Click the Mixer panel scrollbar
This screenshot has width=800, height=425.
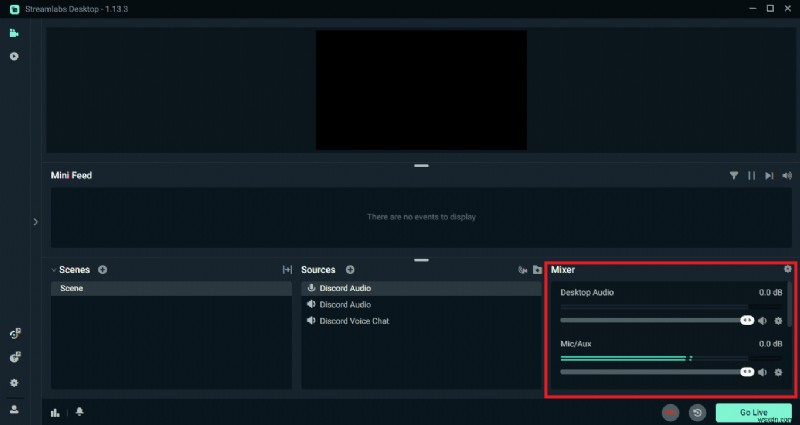pyautogui.click(x=790, y=304)
